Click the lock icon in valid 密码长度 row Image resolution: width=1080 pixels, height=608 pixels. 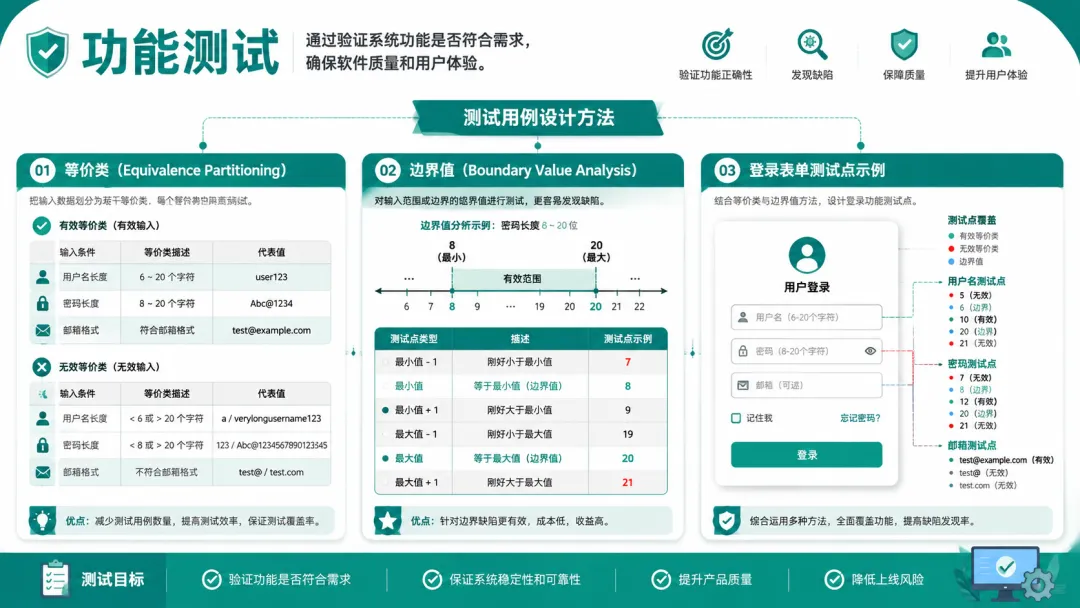pos(43,303)
